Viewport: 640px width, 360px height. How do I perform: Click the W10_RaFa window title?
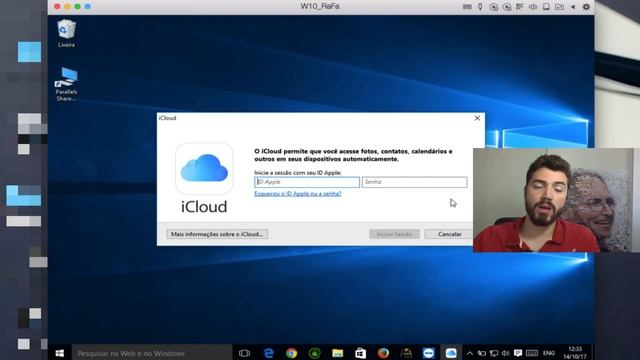click(320, 6)
